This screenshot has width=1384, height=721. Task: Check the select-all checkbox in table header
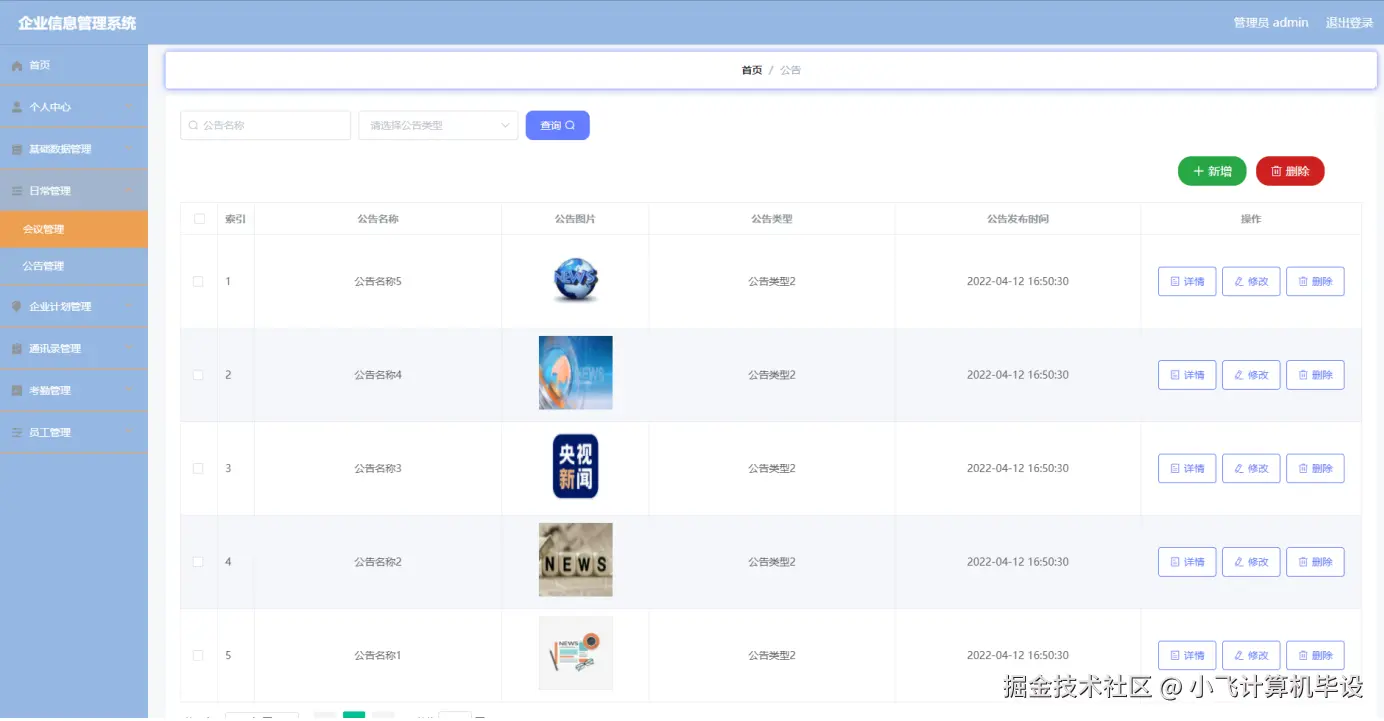coord(199,218)
